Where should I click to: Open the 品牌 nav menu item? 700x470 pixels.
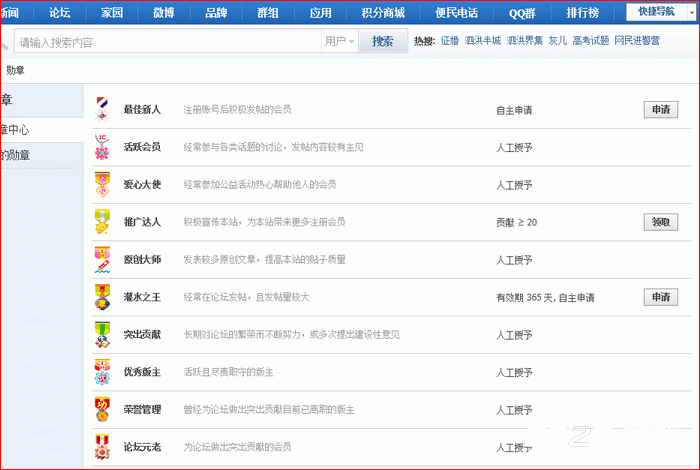pos(216,12)
